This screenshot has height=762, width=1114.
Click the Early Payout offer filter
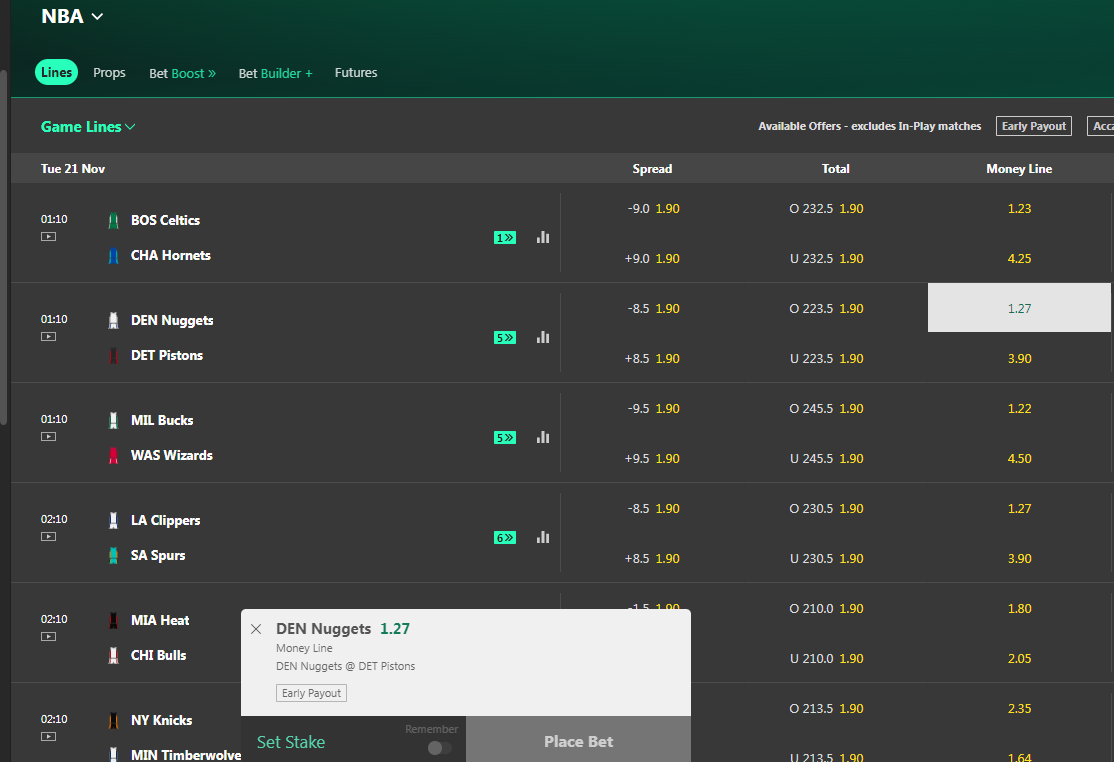point(1033,126)
